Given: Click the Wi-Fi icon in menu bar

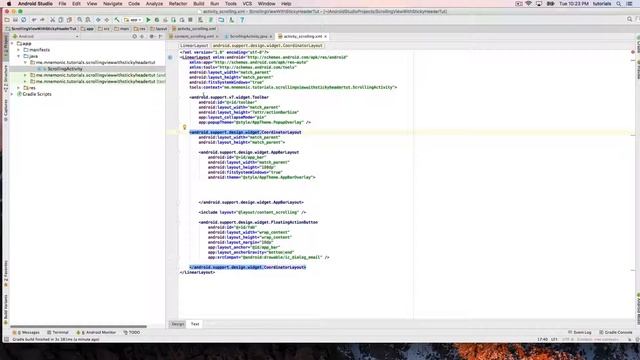Looking at the screenshot, I should (529, 4).
